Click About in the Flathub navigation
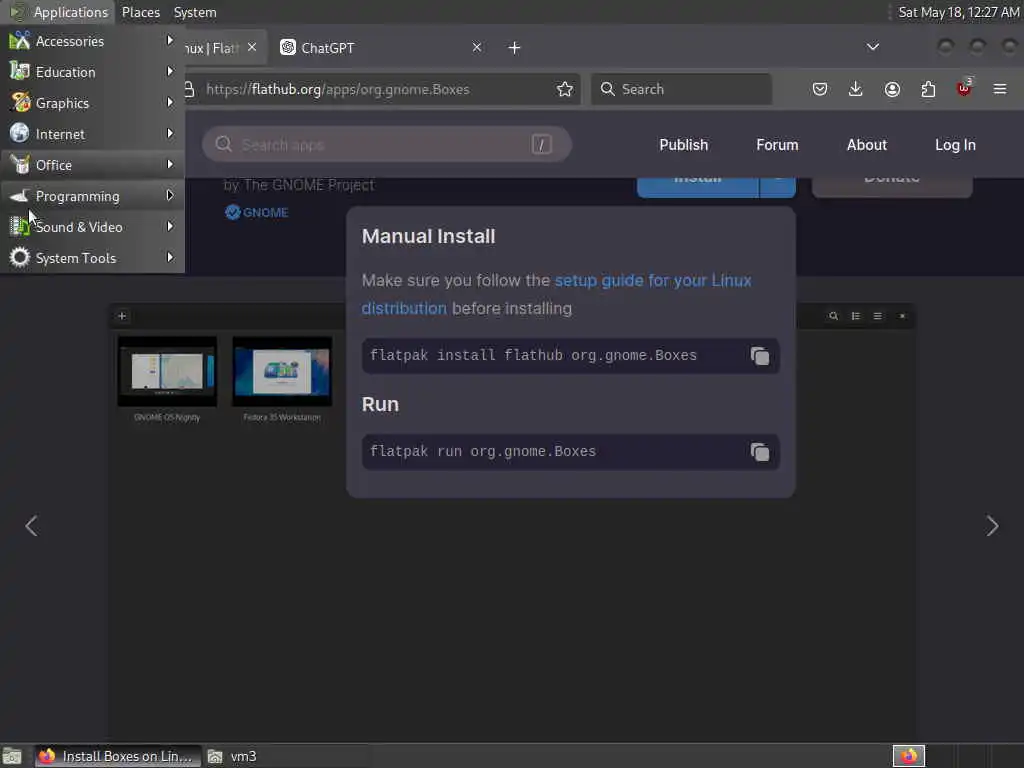 (x=867, y=145)
